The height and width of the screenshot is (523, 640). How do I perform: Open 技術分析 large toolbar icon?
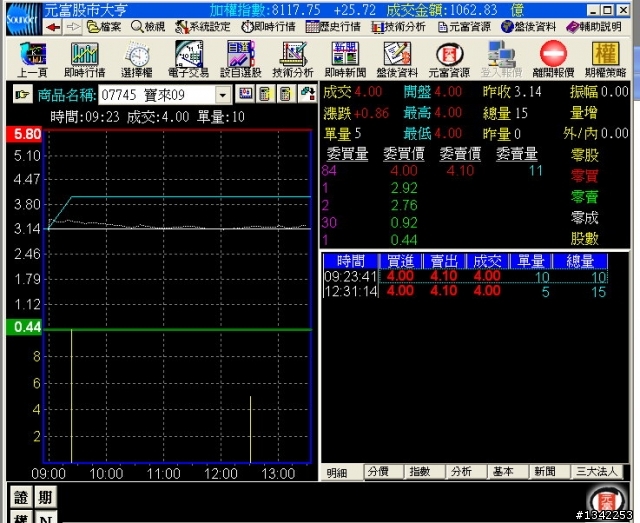[293, 60]
